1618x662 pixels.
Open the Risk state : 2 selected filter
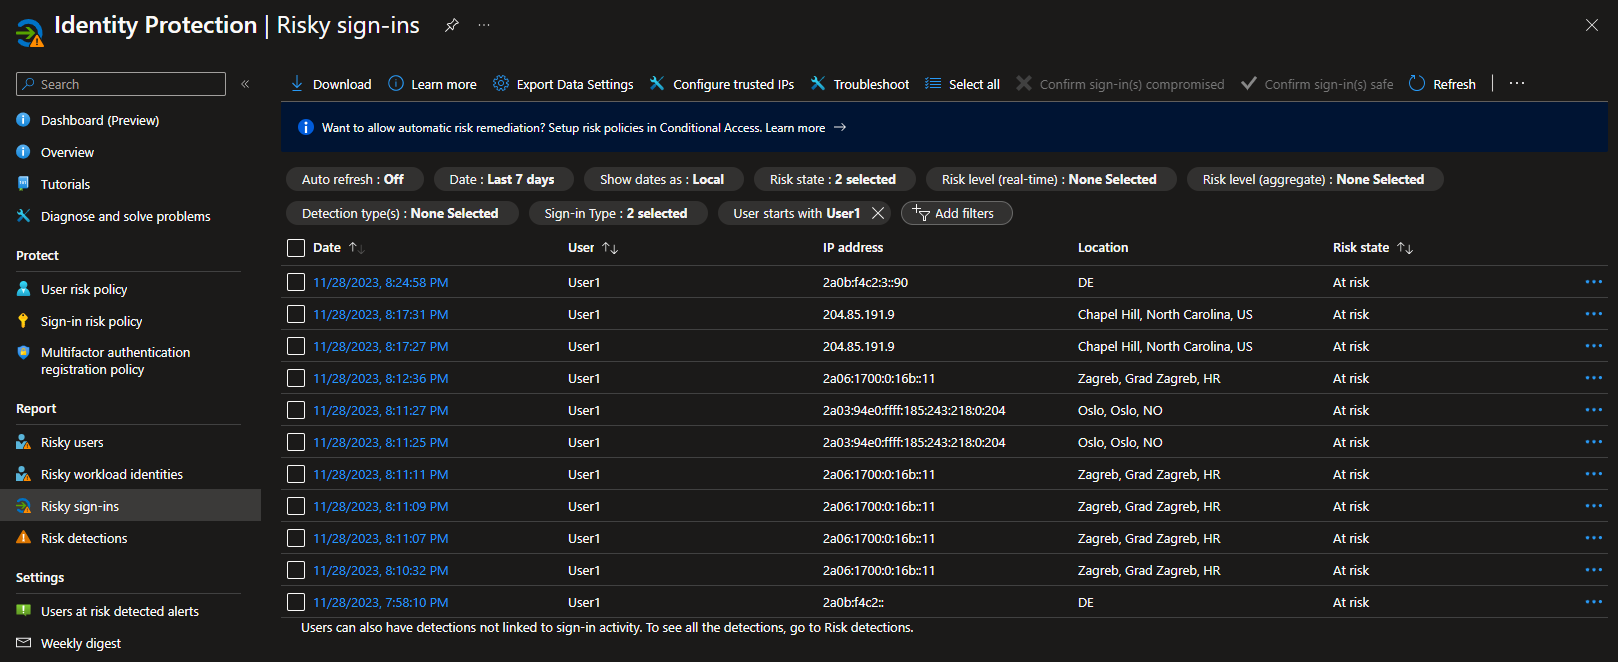tap(833, 179)
